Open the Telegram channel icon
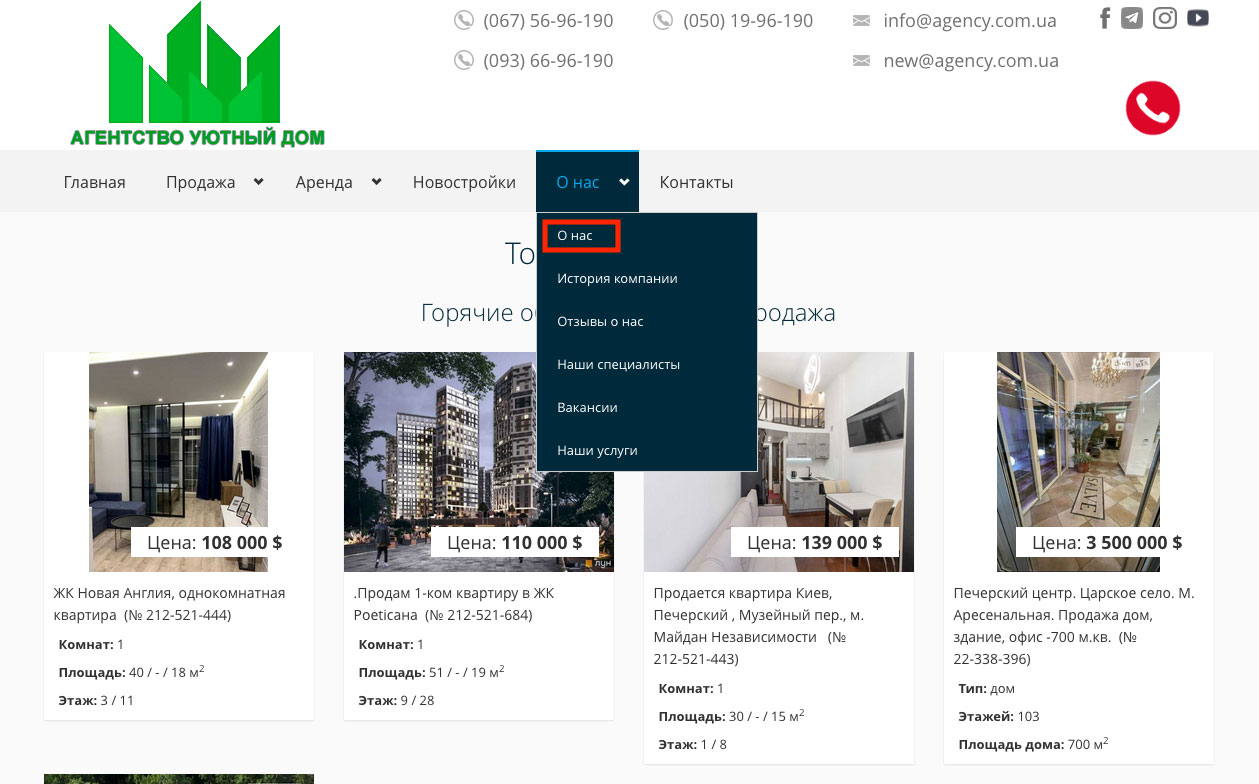 click(x=1132, y=19)
